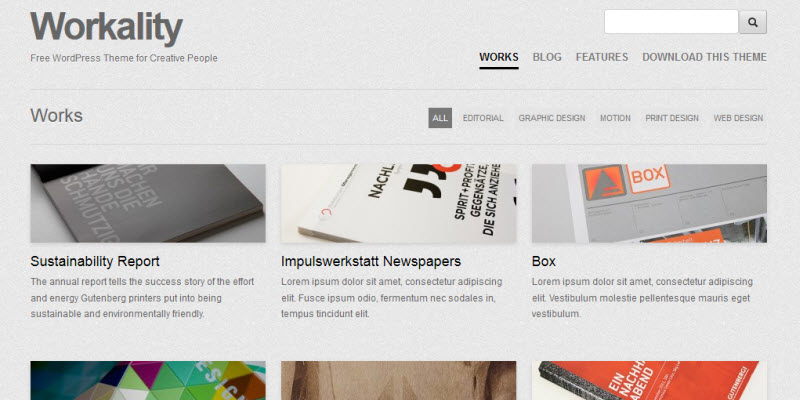800x400 pixels.
Task: Open the colorful triangles project thumbnail
Action: tap(148, 381)
